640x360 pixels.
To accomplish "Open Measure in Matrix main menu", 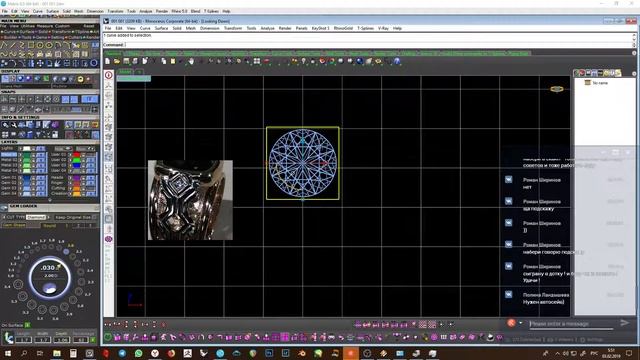I will (44, 26).
